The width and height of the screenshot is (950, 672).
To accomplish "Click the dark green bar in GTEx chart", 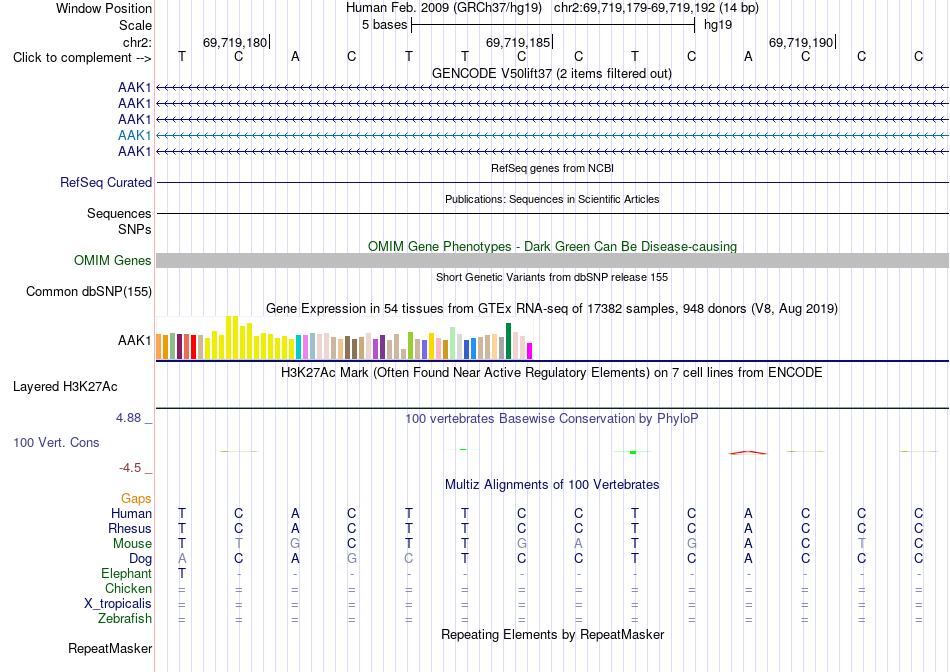I will coord(509,341).
